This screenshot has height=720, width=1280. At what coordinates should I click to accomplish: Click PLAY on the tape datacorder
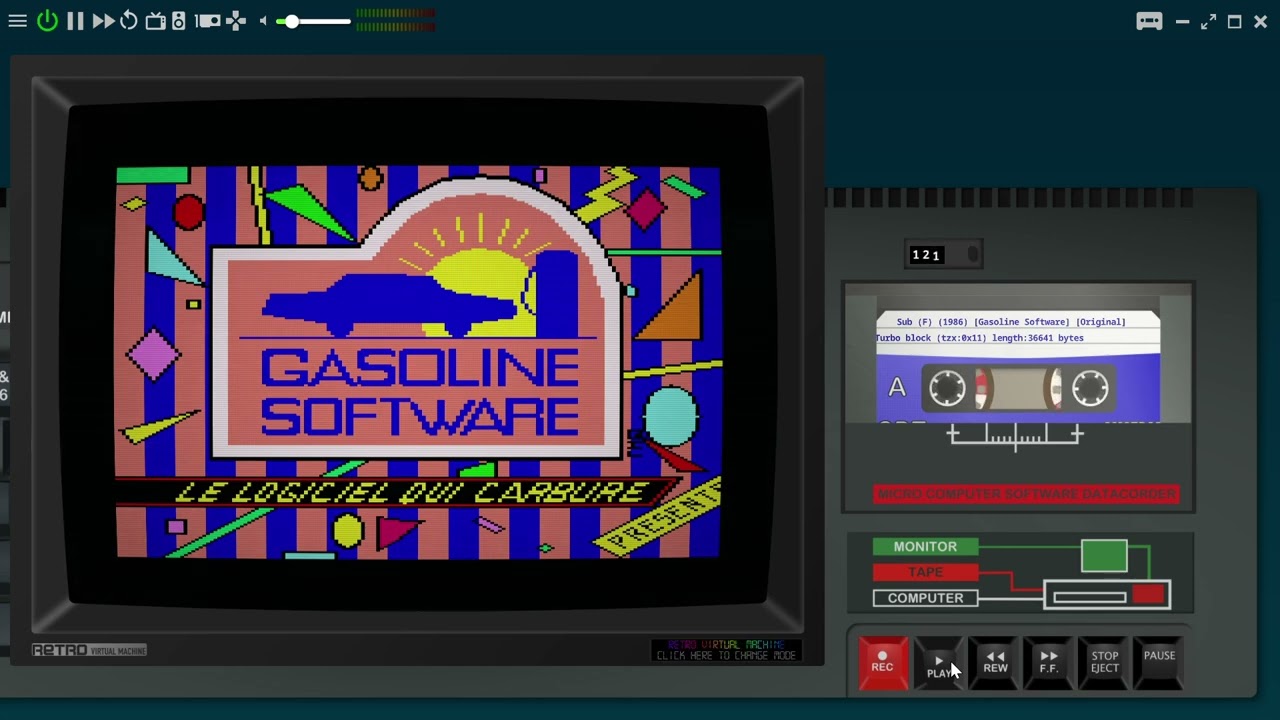[x=939, y=665]
